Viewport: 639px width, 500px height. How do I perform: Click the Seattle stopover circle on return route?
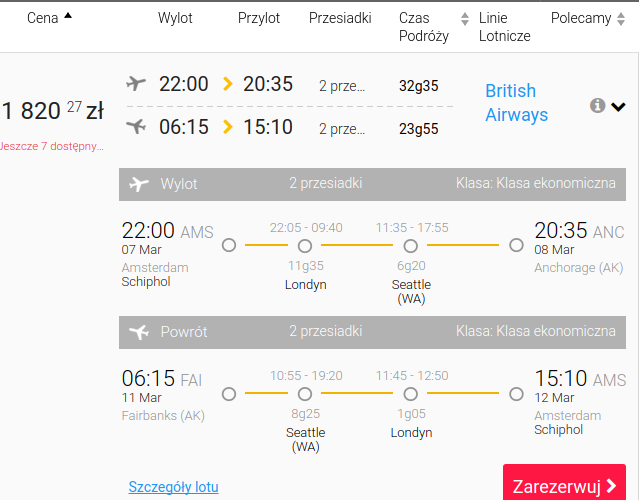coord(305,394)
